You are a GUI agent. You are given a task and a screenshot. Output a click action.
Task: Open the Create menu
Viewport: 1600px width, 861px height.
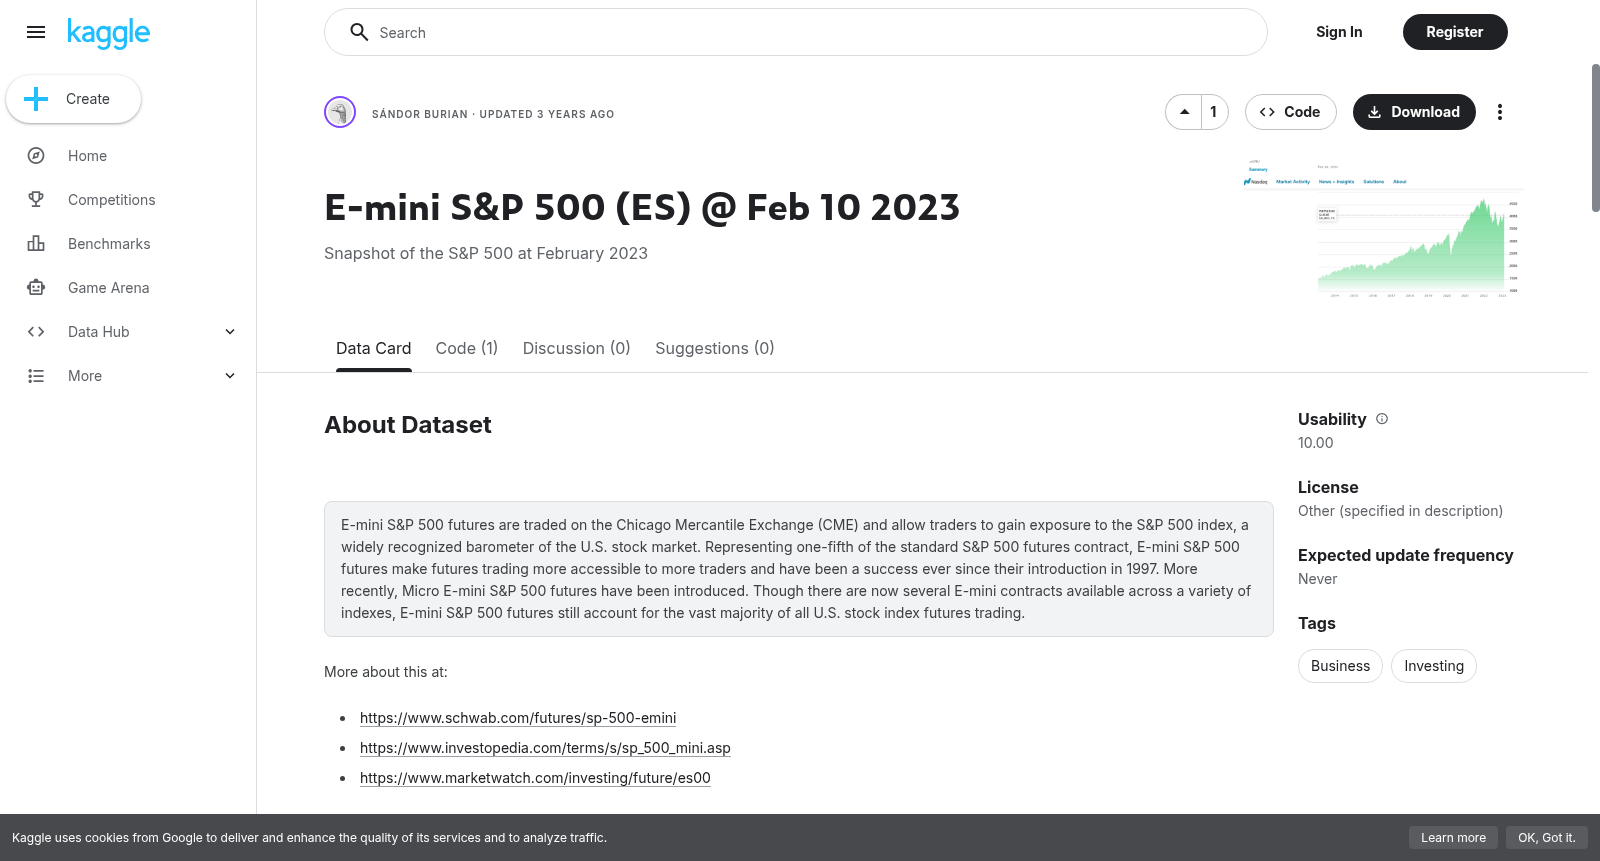[x=74, y=99]
